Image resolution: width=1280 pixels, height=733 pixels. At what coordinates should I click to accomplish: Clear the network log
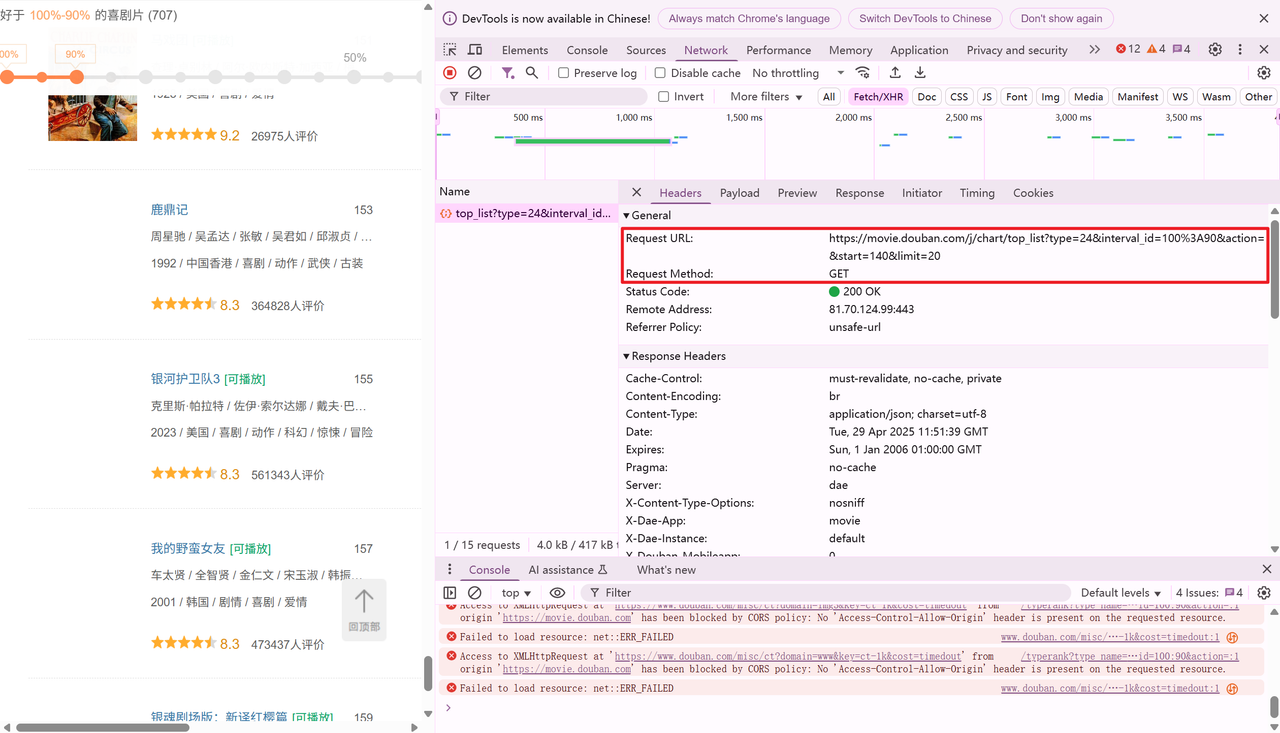(475, 73)
